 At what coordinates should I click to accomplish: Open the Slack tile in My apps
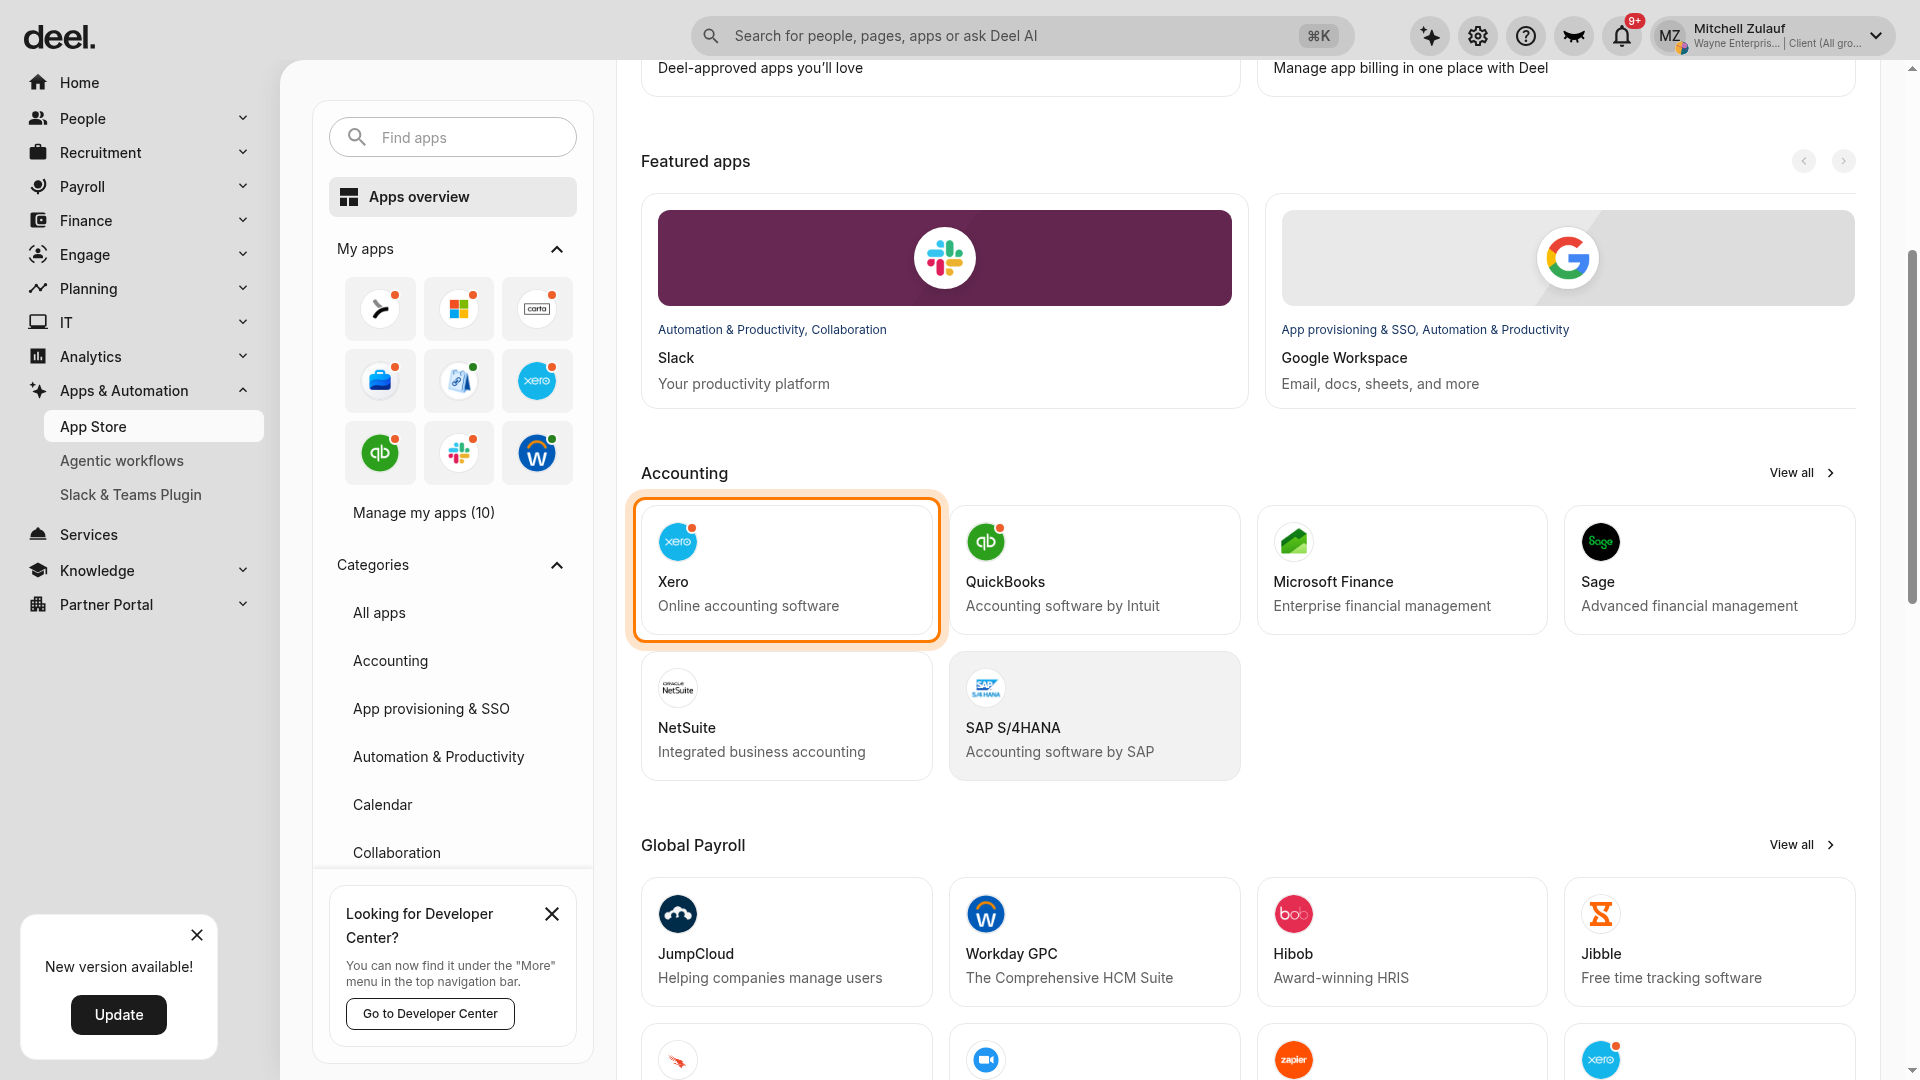(x=459, y=453)
